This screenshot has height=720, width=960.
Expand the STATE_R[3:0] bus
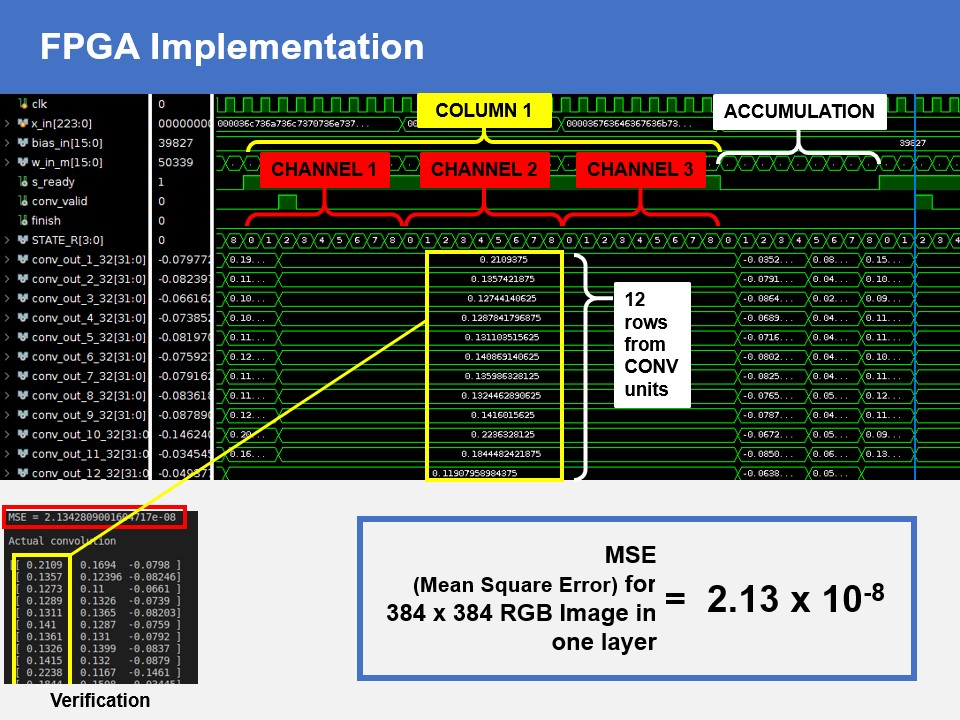coord(8,240)
